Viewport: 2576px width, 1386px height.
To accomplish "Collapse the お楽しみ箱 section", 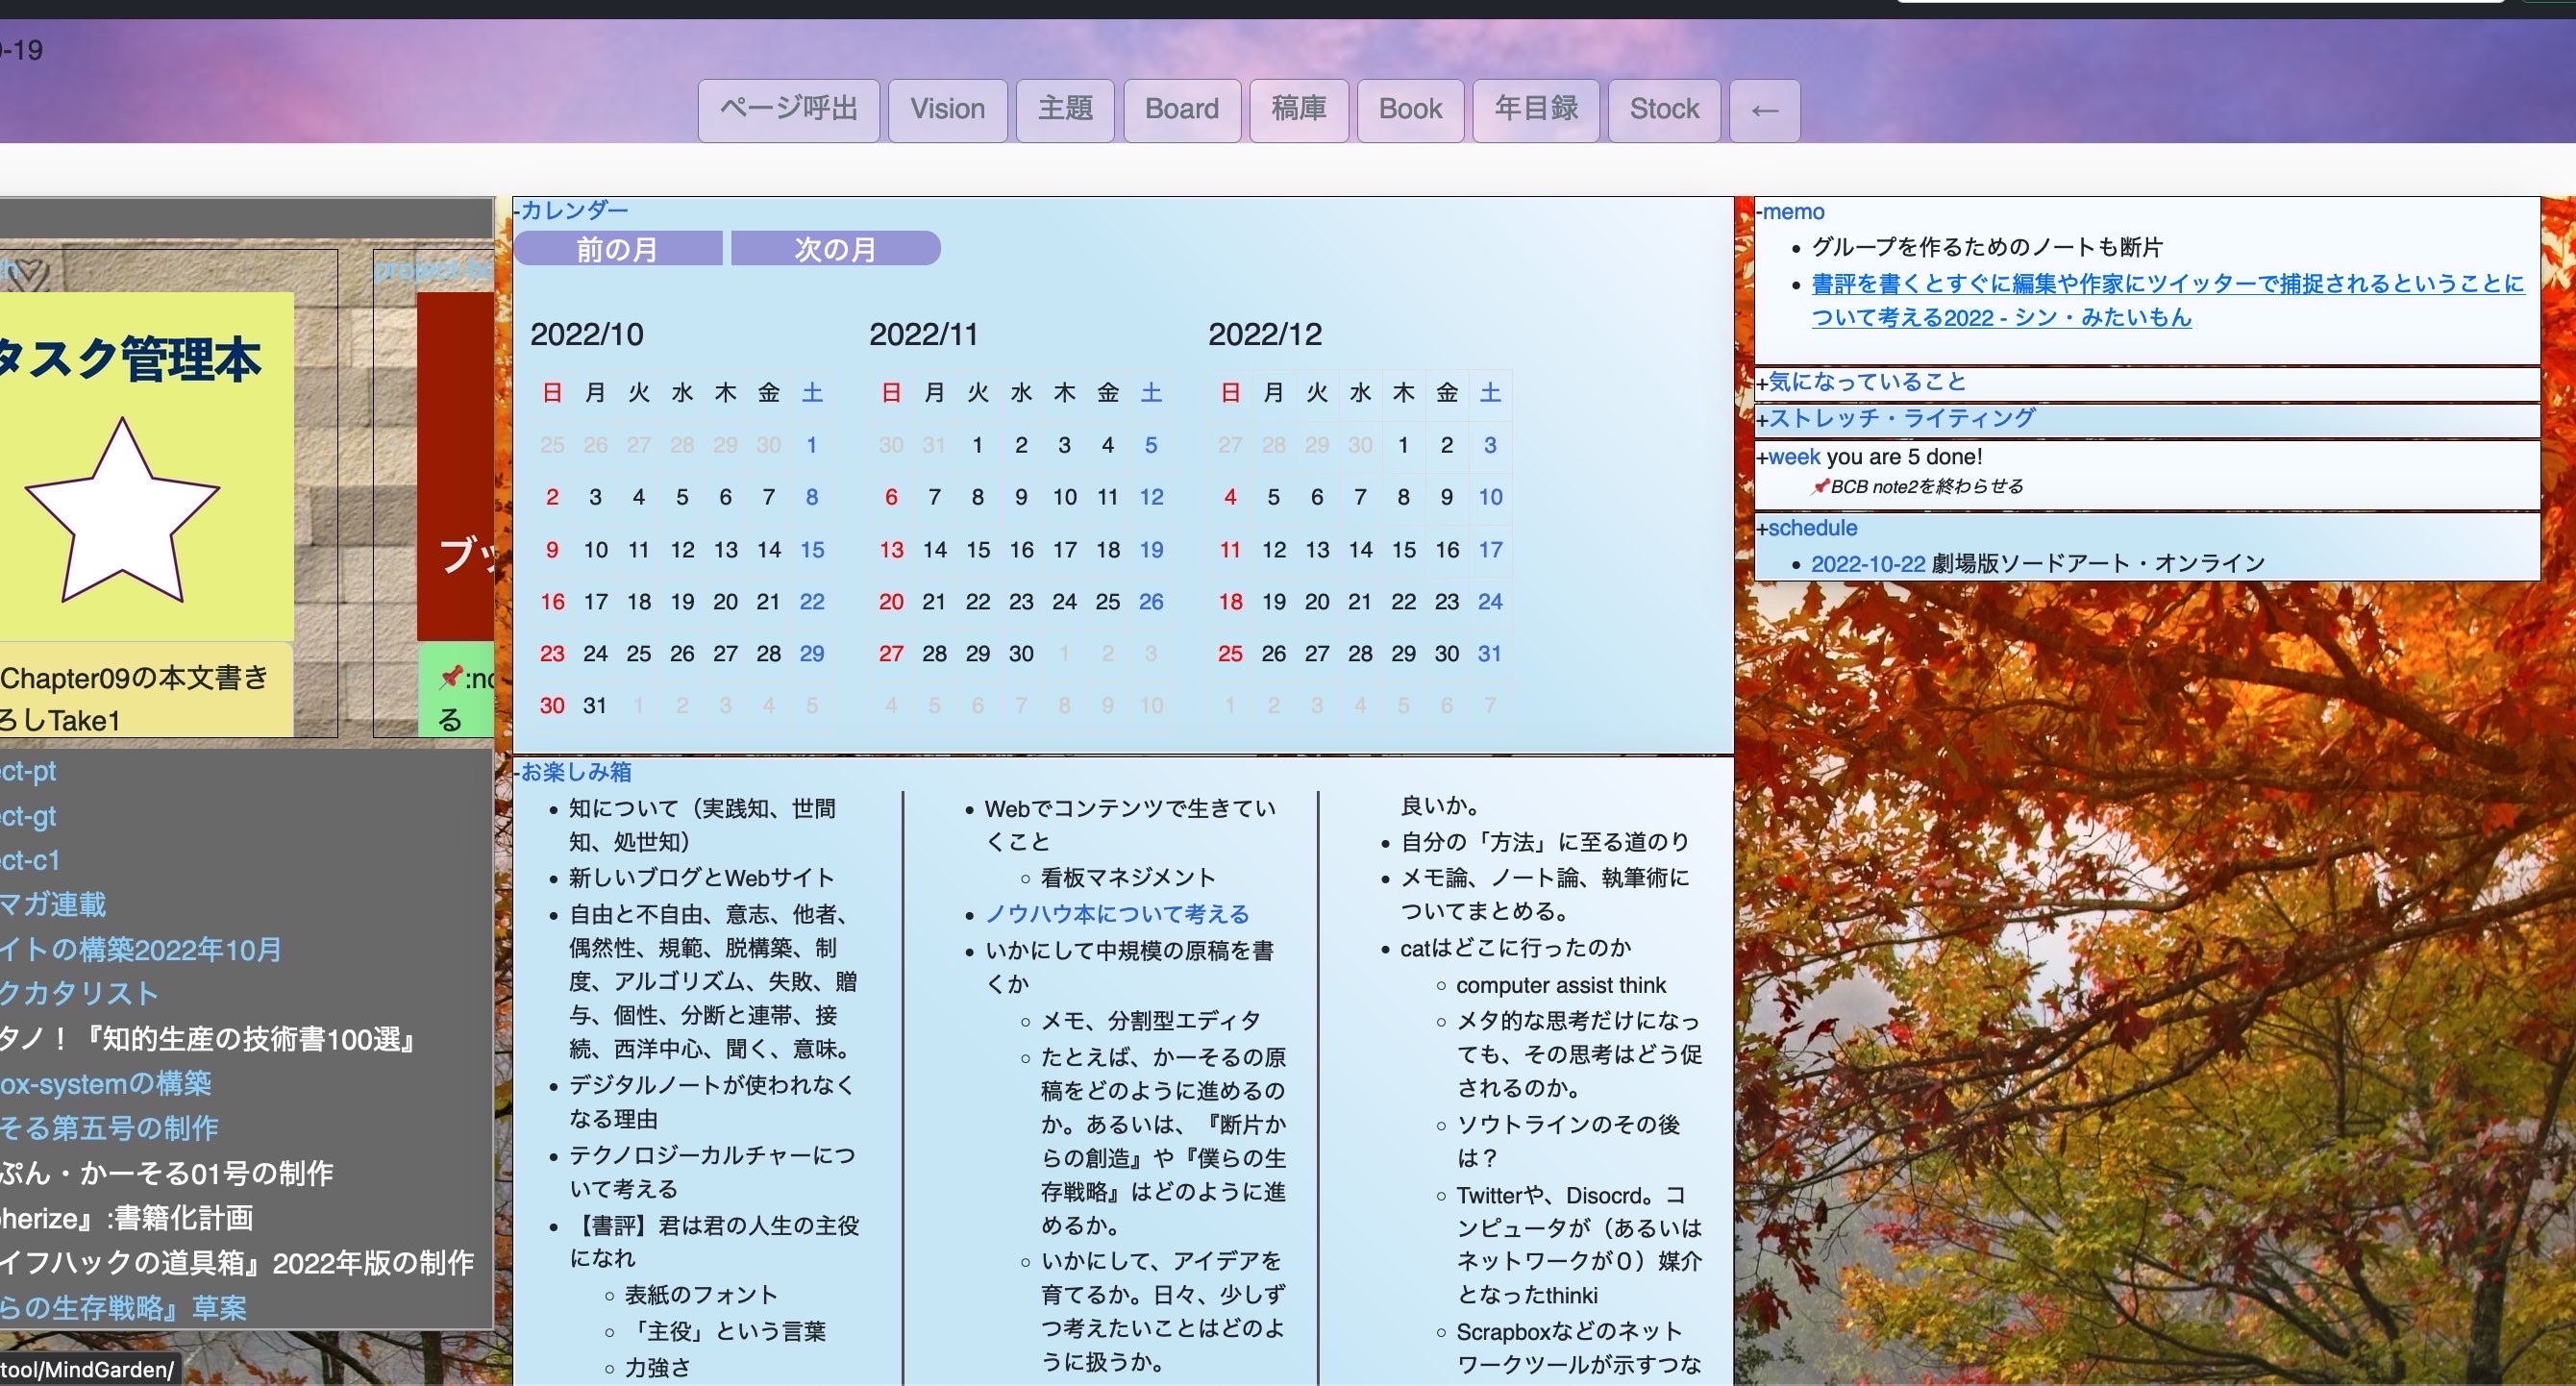I will 574,772.
